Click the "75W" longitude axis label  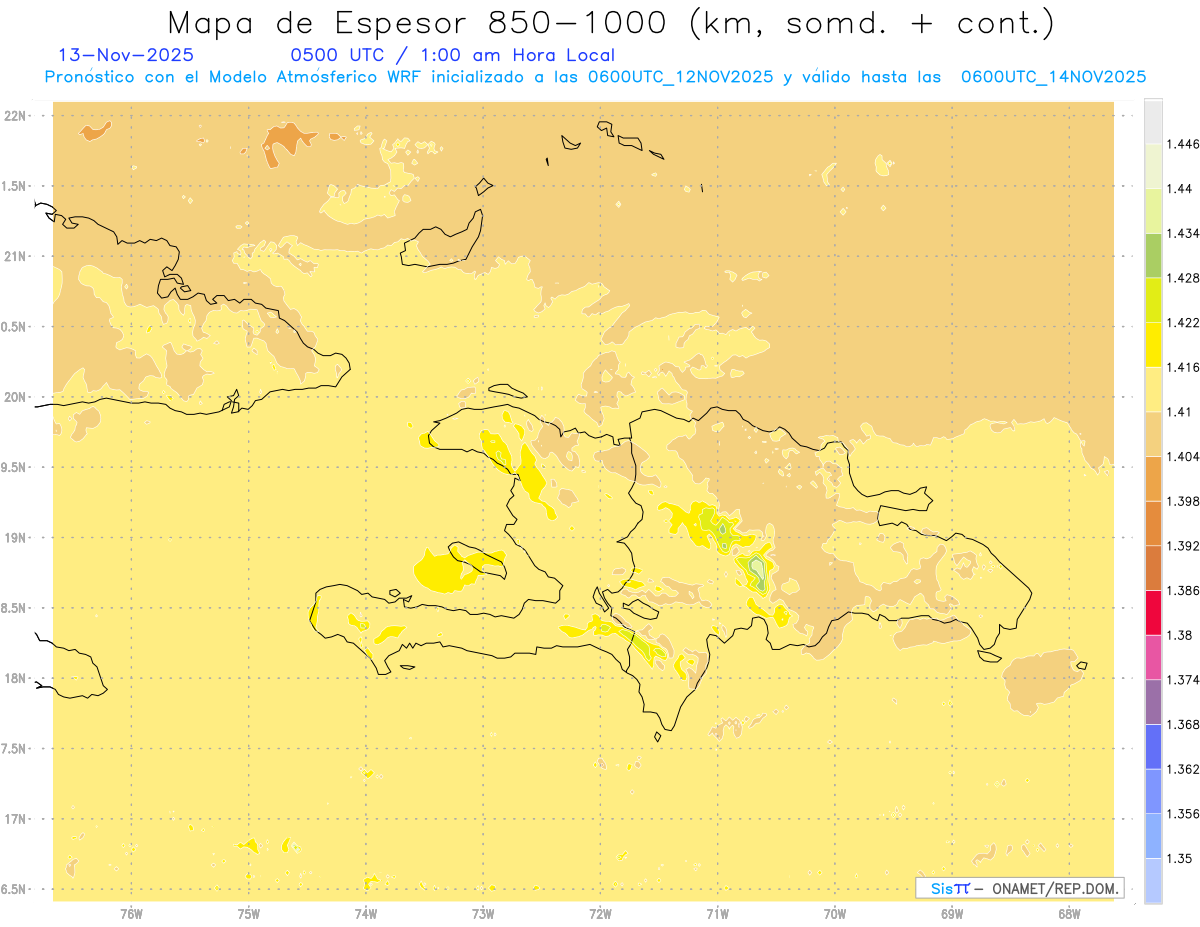pyautogui.click(x=248, y=914)
